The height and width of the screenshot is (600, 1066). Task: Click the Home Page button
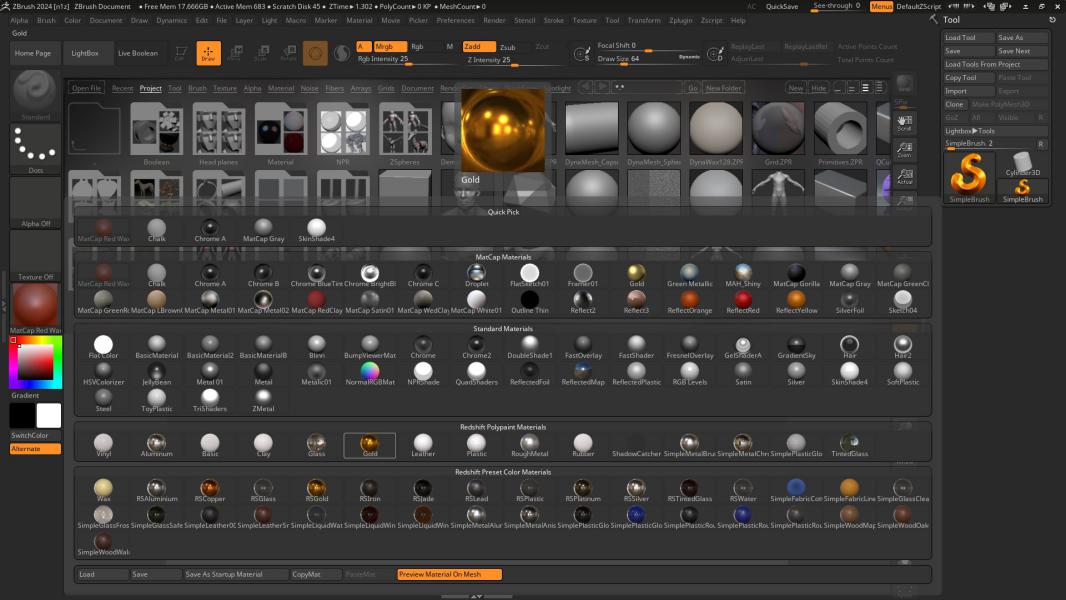[33, 53]
